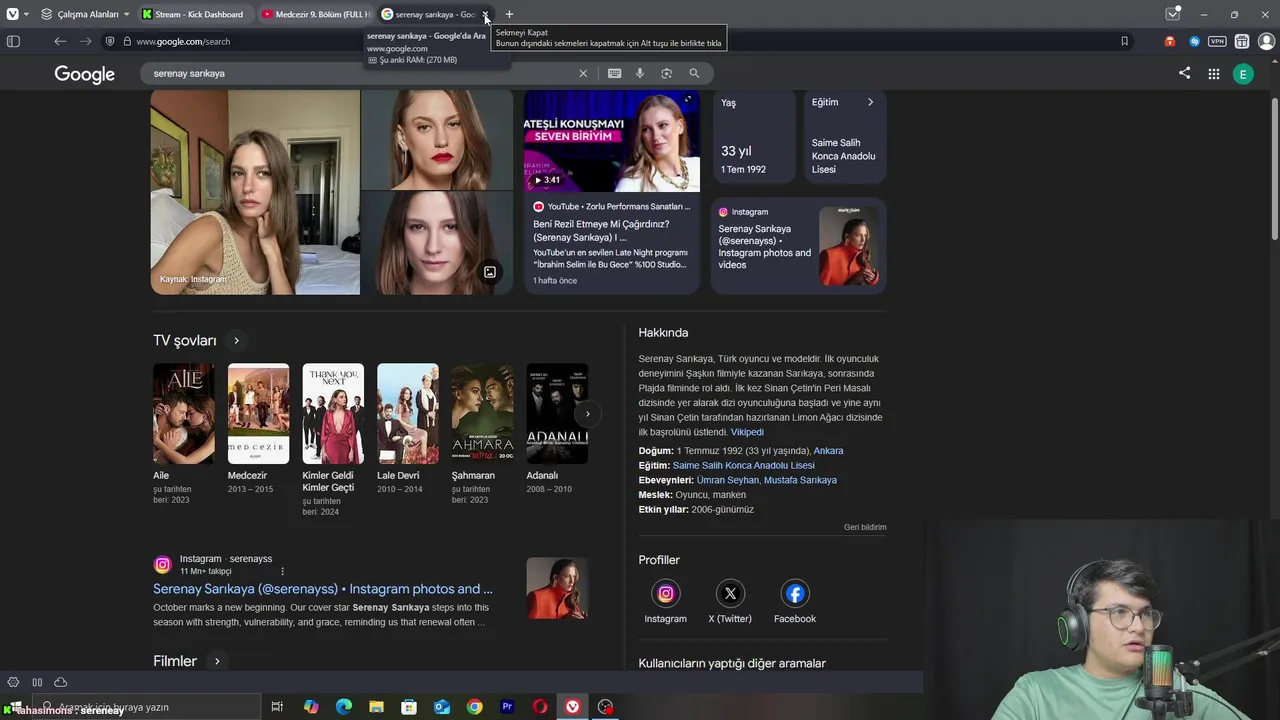Click the tracker shield icon in address bar
Image resolution: width=1280 pixels, height=720 pixels.
110,41
